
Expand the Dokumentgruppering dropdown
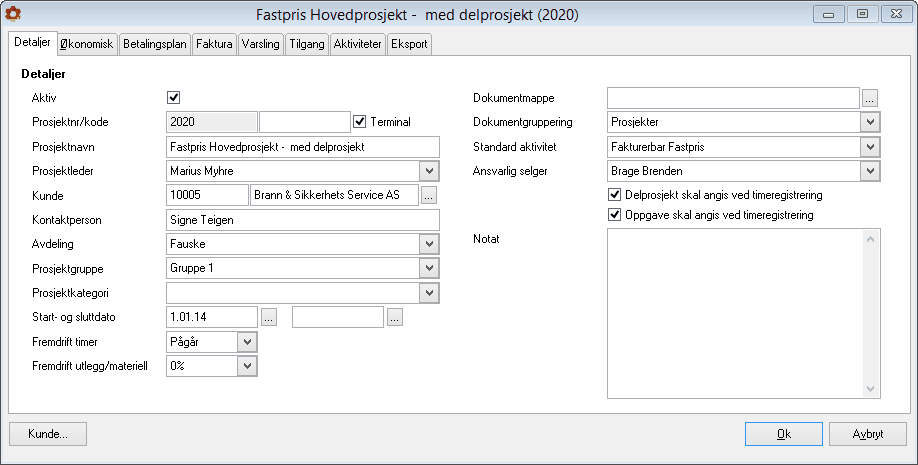870,122
